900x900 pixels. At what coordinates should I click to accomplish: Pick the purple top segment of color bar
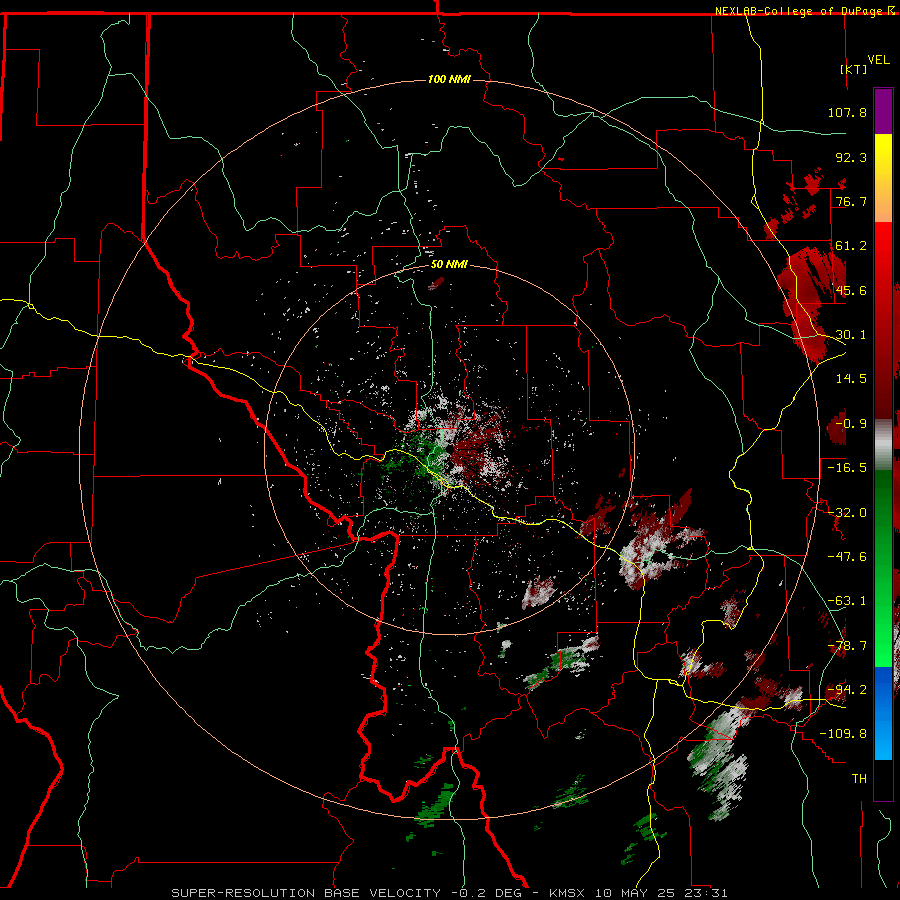coord(883,112)
